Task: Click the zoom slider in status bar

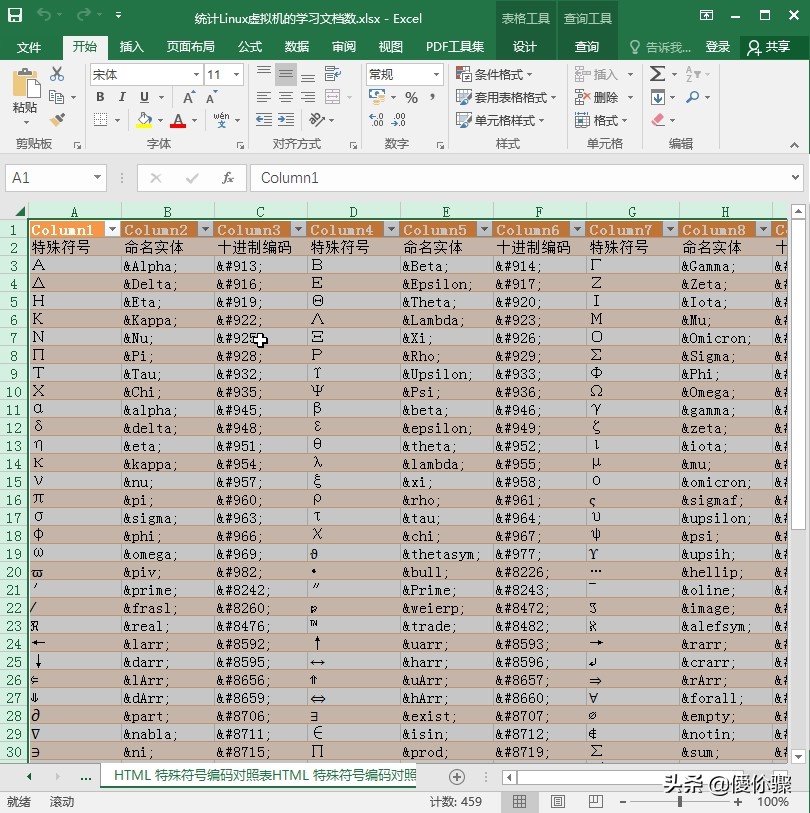Action: (x=680, y=802)
